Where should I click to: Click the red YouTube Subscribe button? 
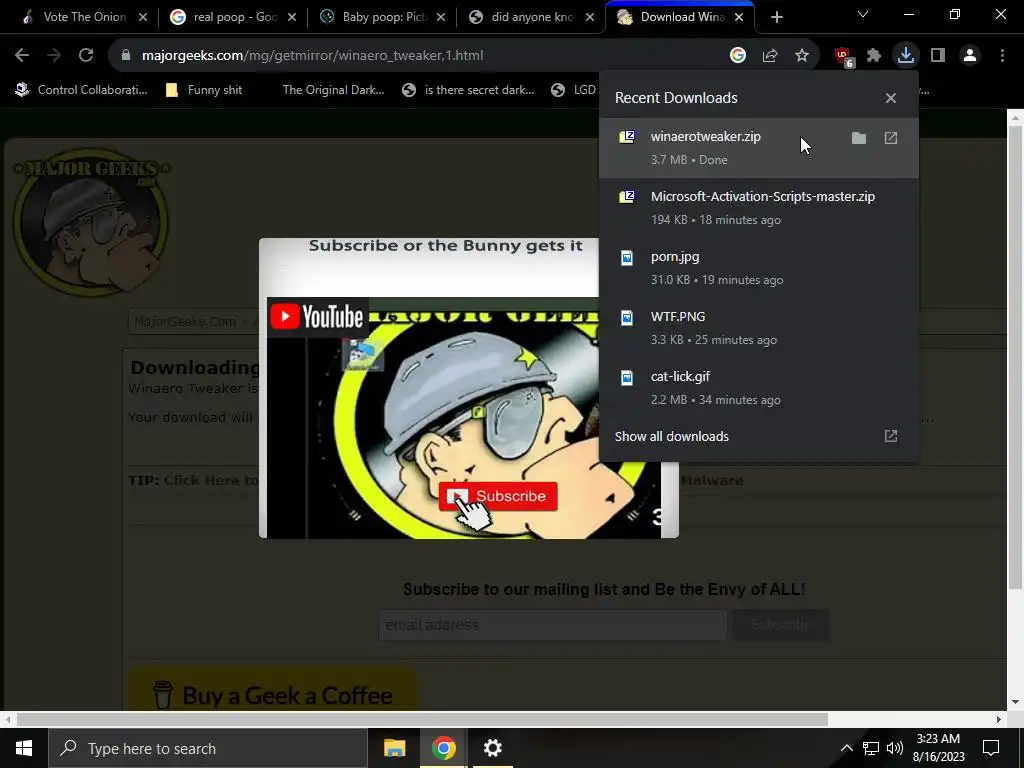pos(498,496)
